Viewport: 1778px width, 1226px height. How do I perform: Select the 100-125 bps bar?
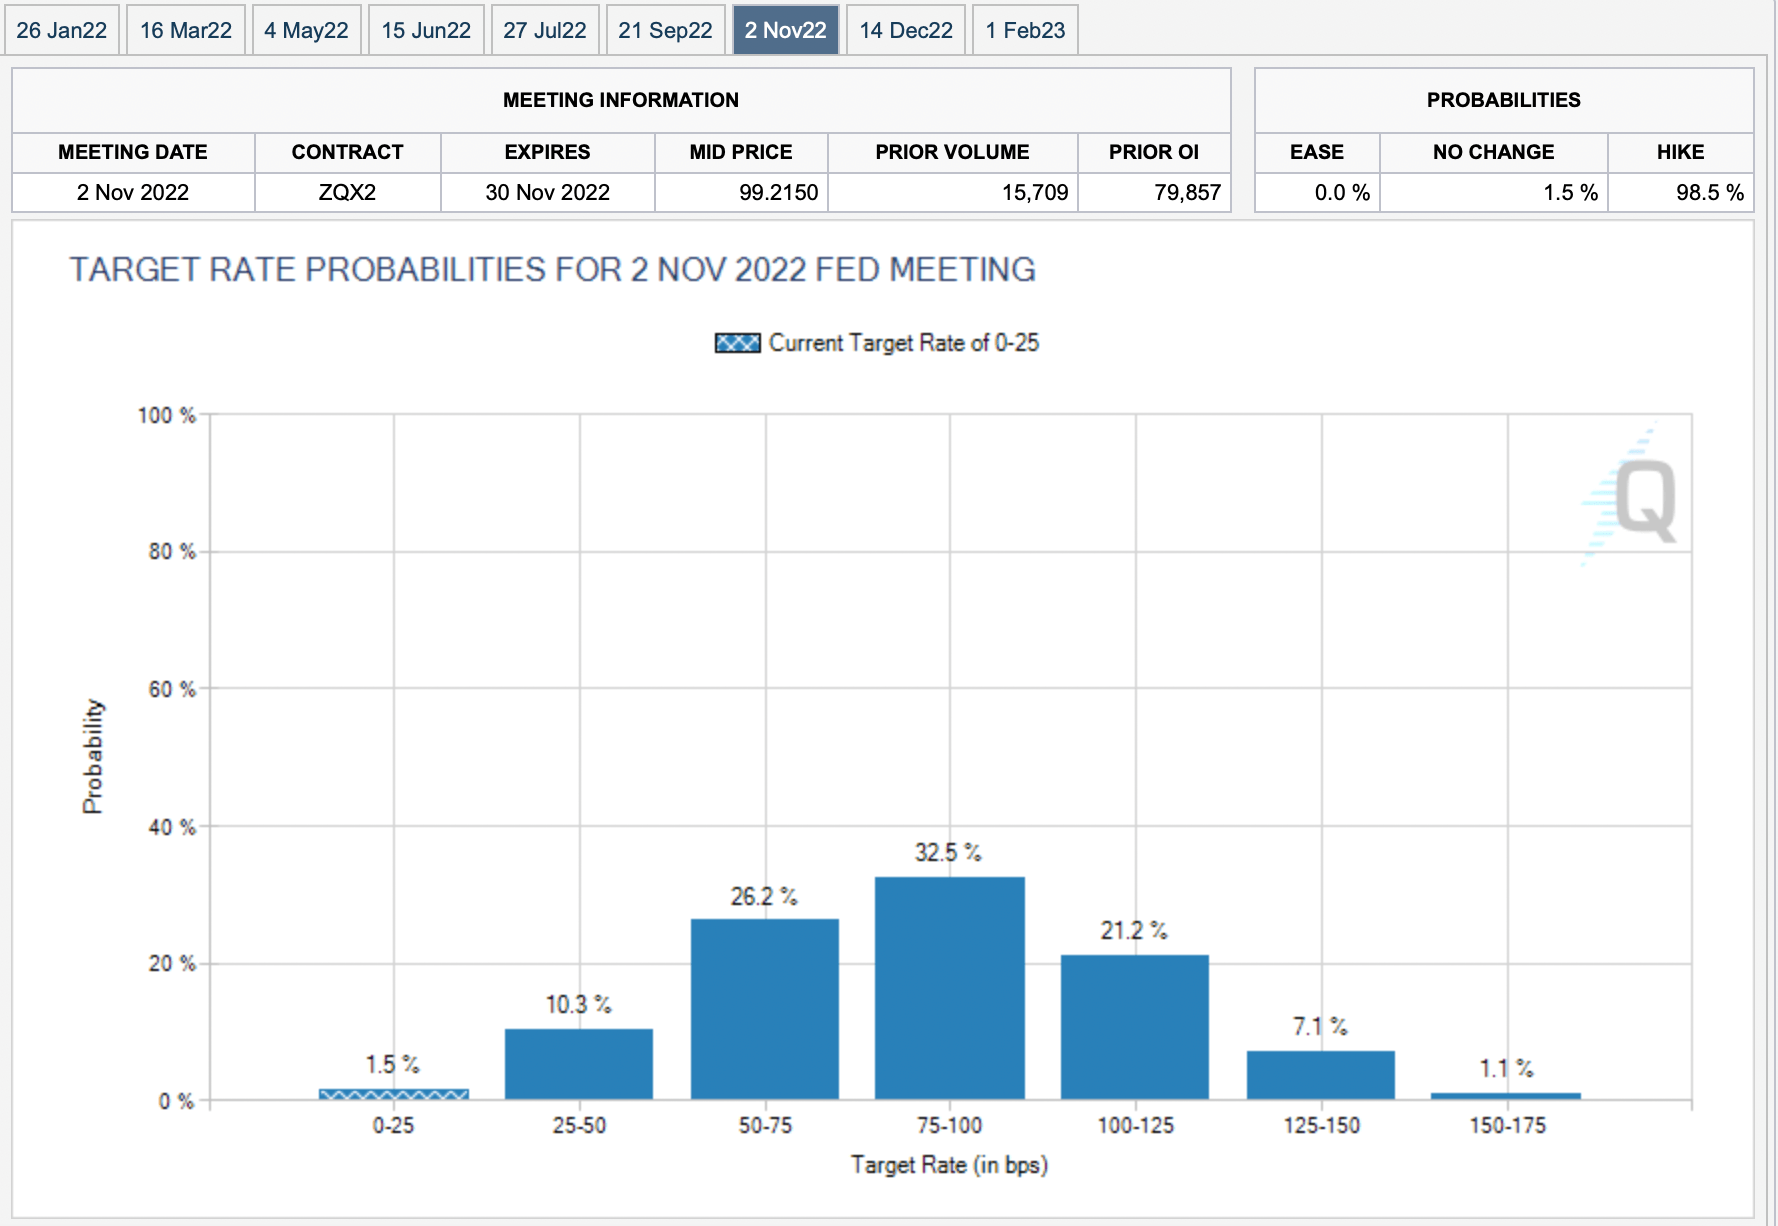[1135, 1027]
